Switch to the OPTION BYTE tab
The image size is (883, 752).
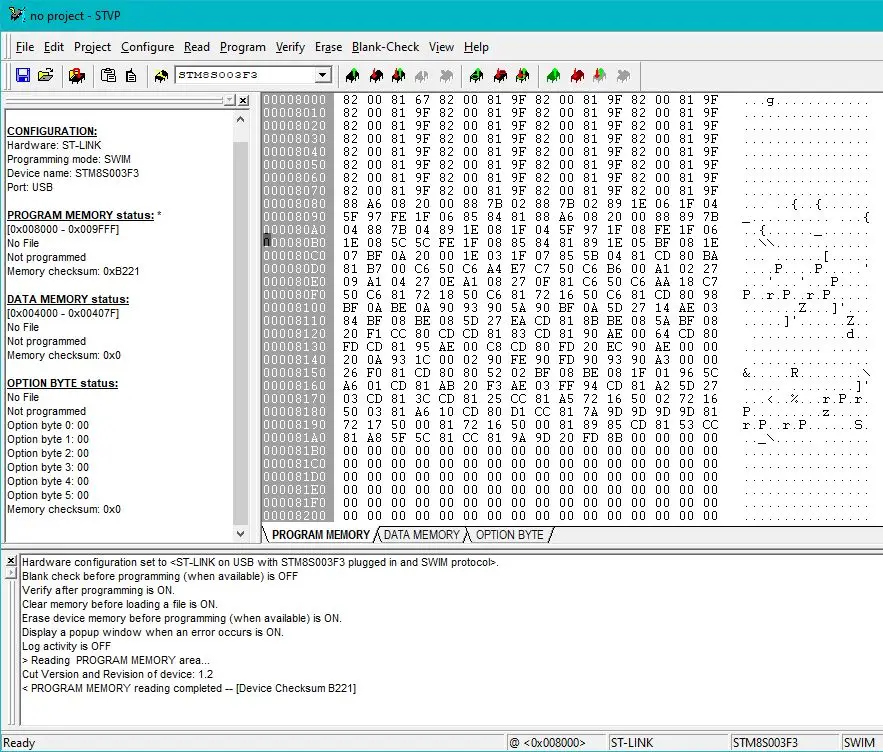coord(509,535)
